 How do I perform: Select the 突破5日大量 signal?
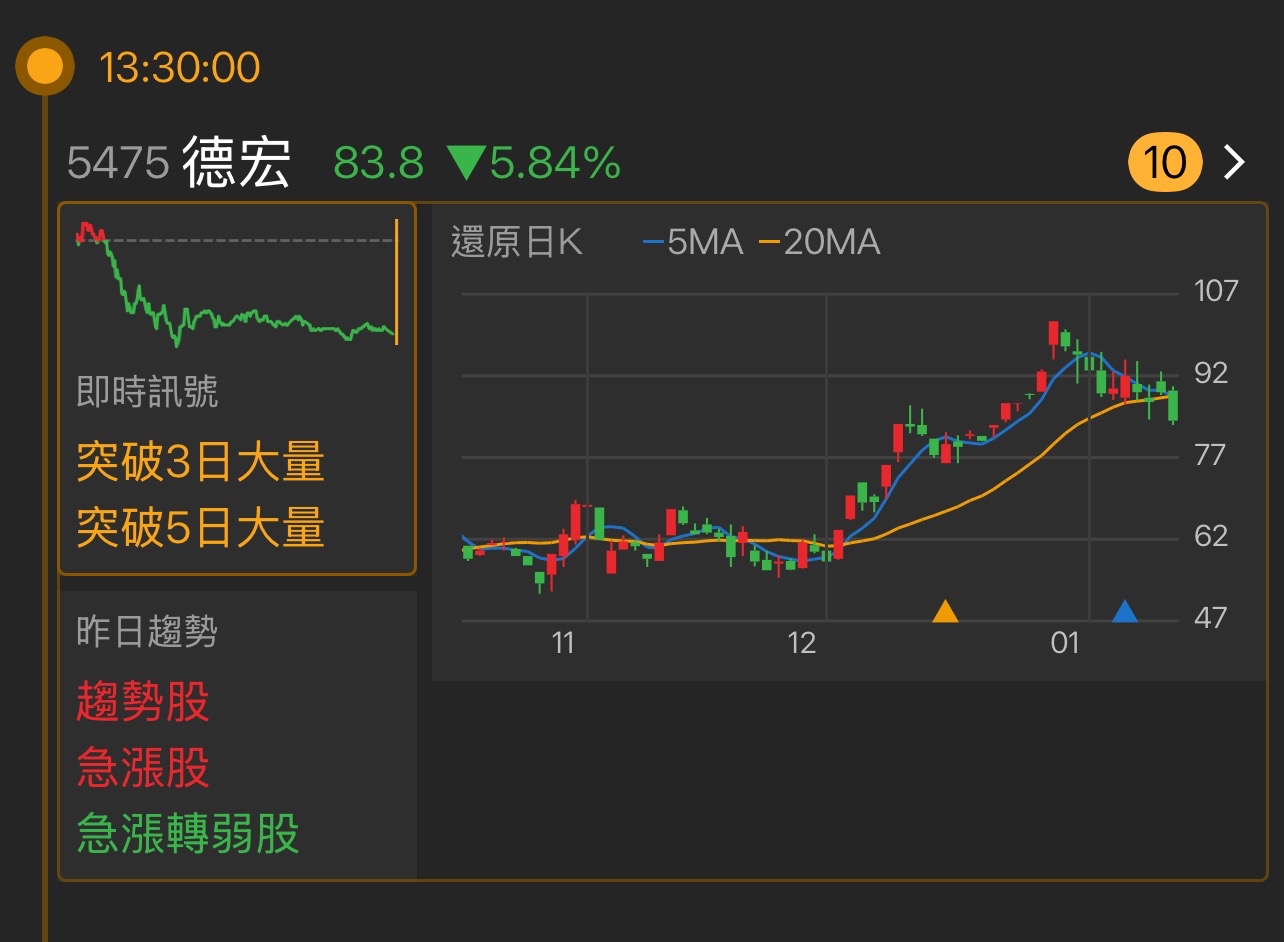(201, 526)
